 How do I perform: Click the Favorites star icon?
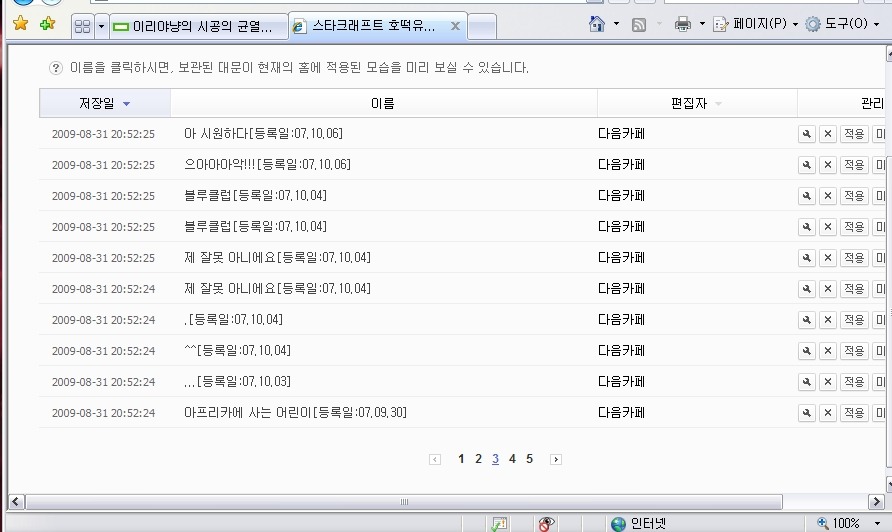pyautogui.click(x=20, y=23)
